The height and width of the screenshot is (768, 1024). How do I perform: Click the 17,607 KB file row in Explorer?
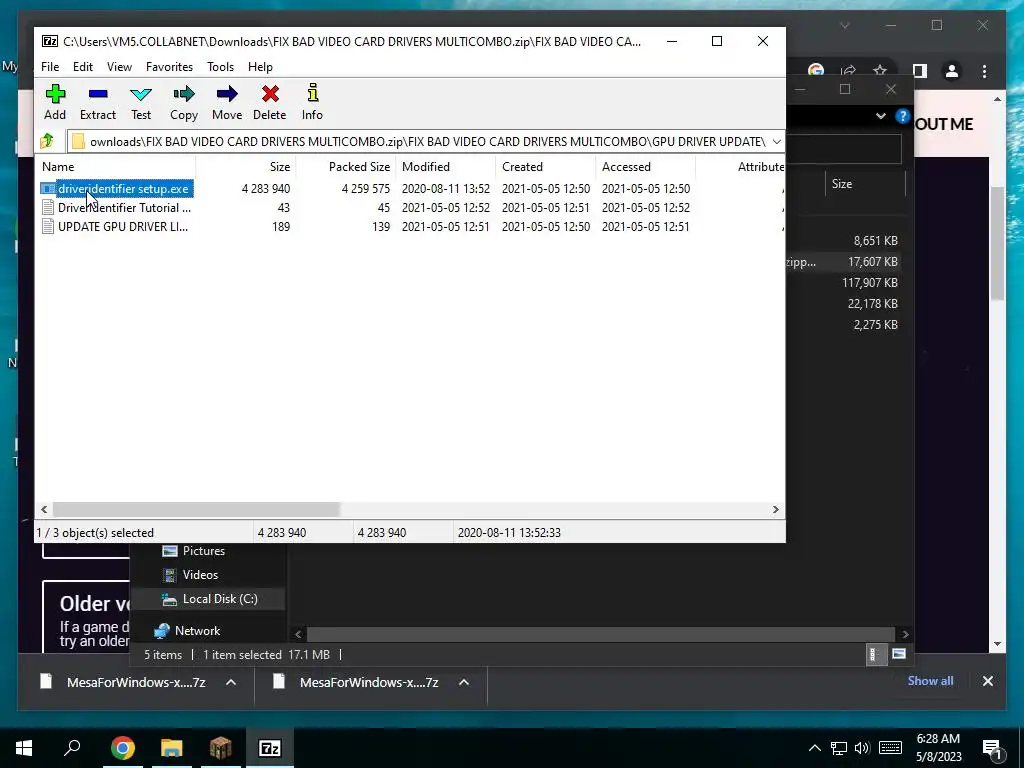tap(842, 262)
